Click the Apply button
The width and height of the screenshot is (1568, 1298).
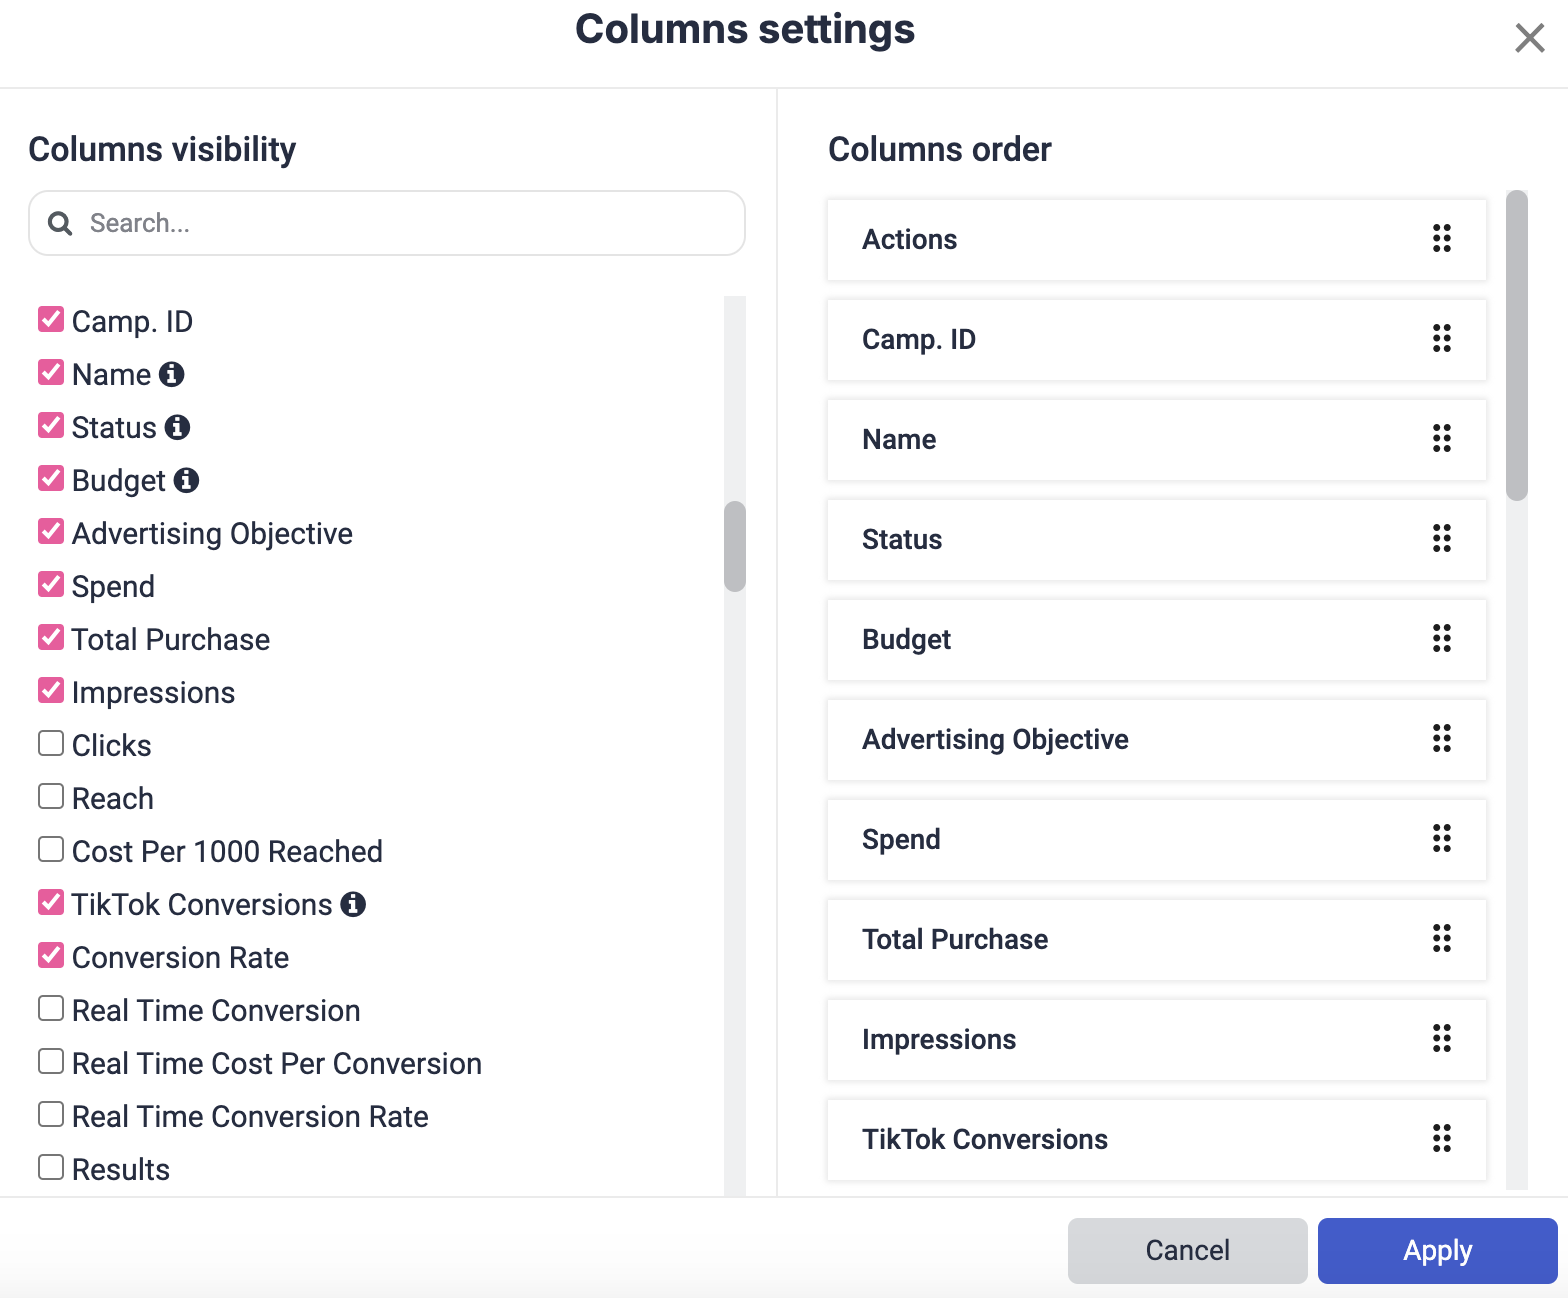point(1437,1250)
